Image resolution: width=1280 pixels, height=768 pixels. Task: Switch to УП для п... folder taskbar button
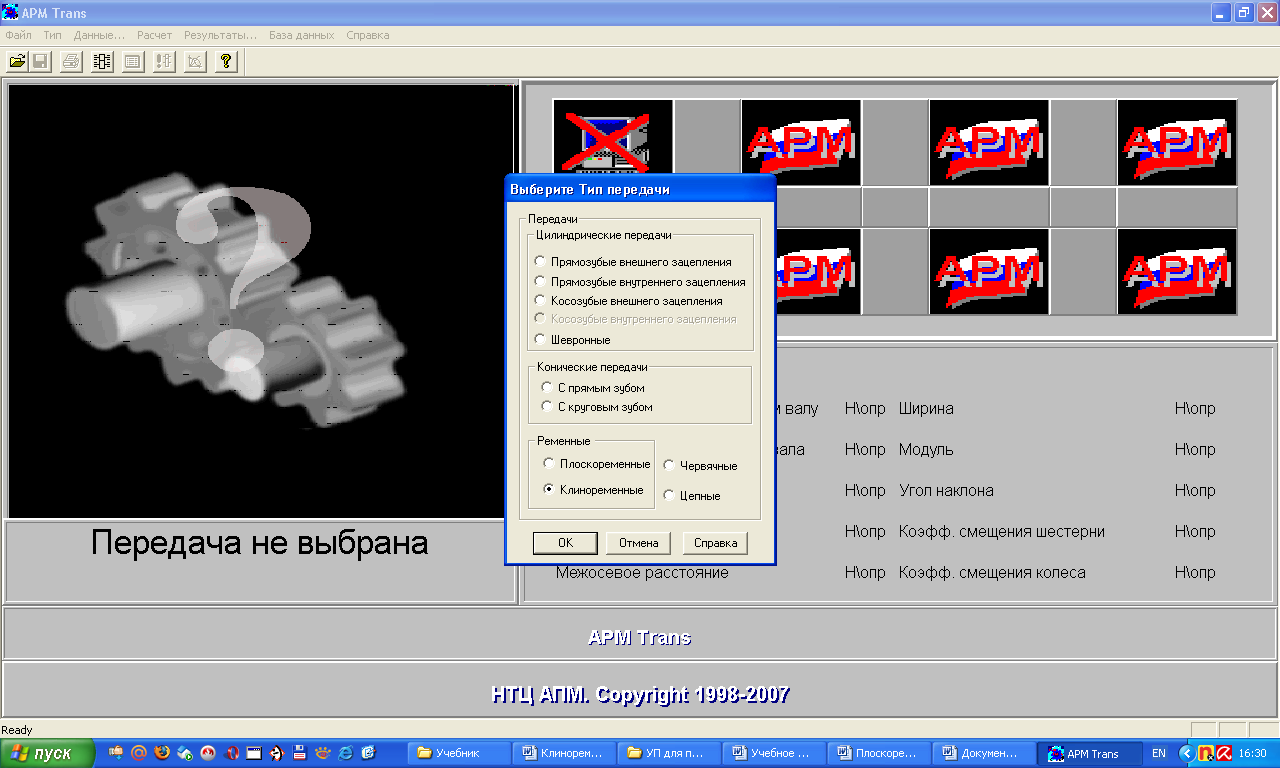(669, 753)
